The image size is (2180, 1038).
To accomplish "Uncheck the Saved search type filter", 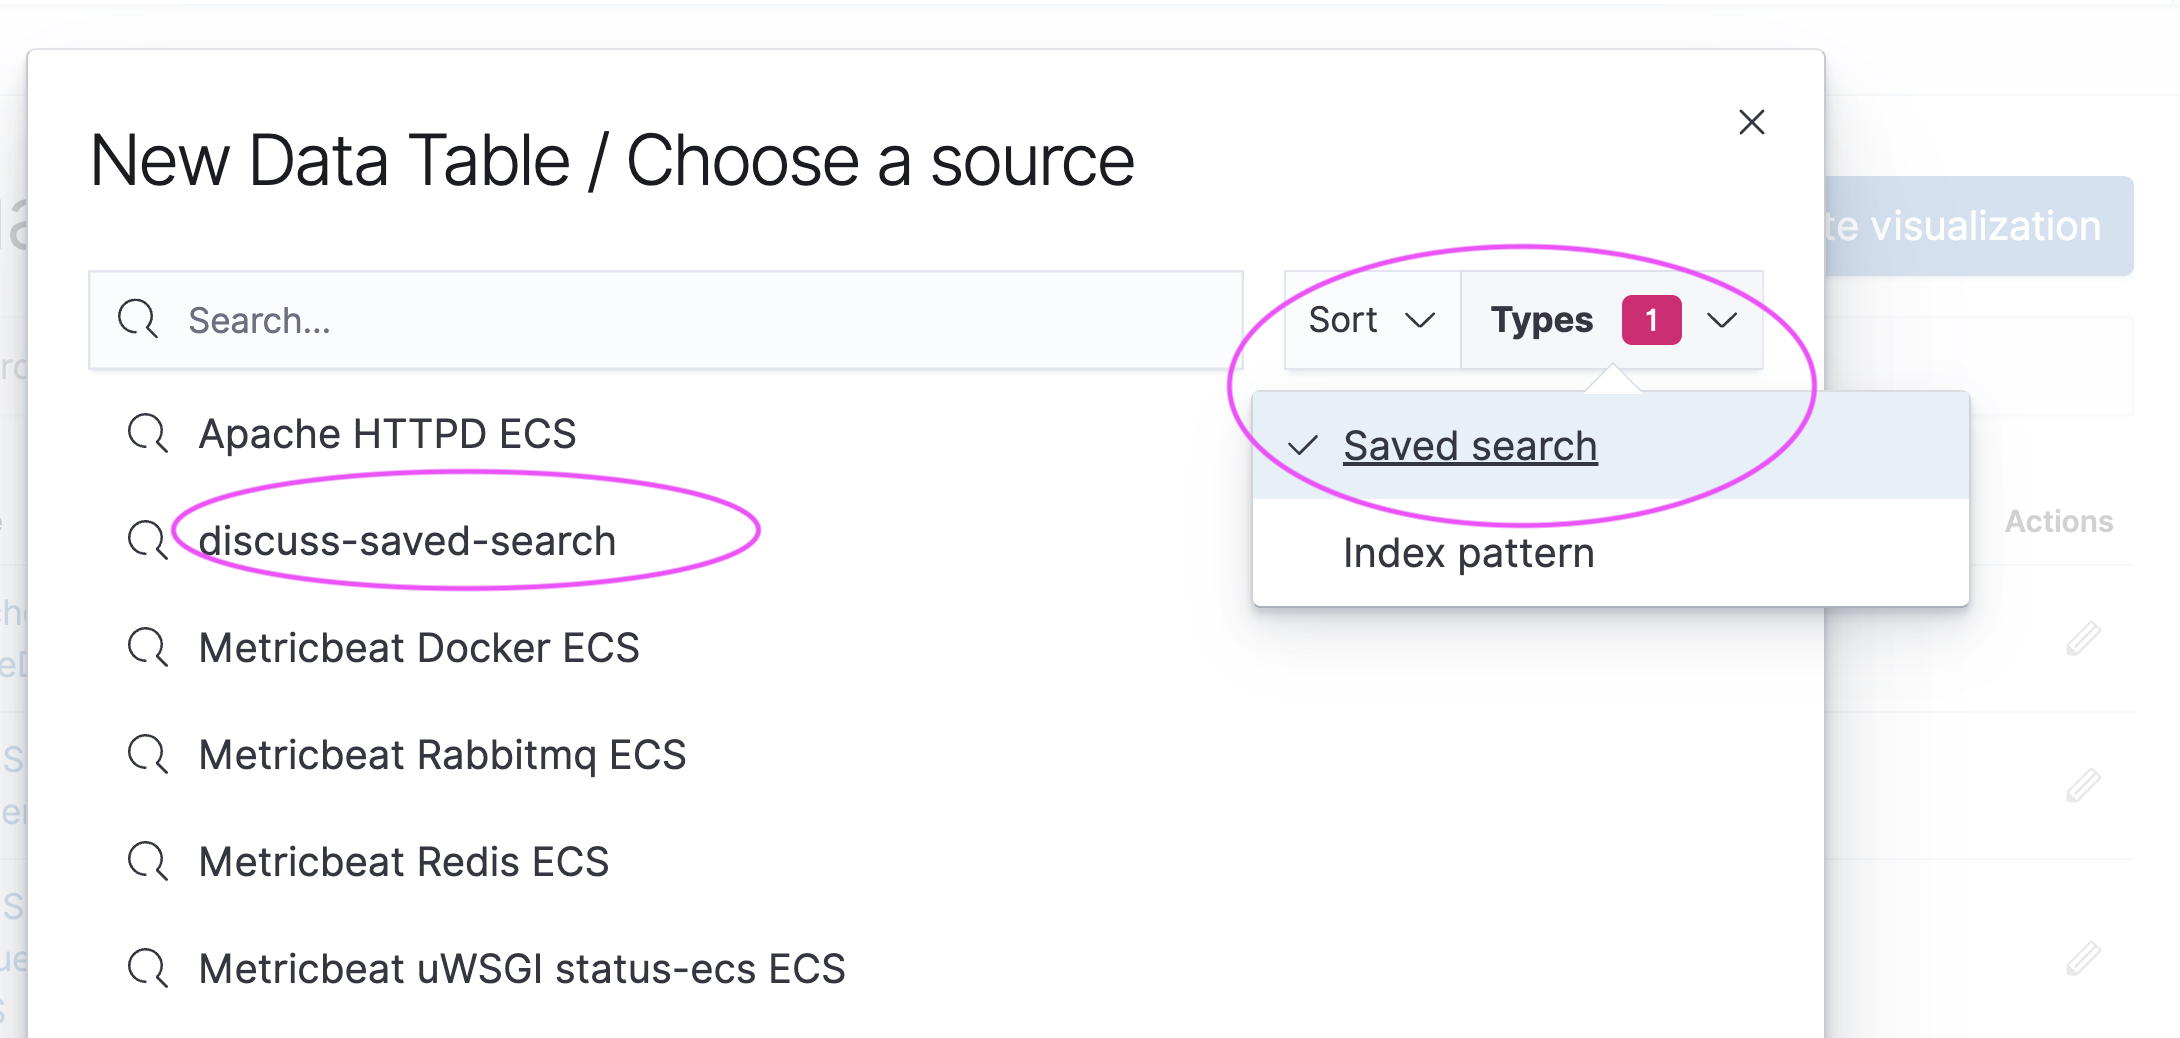I will [x=1469, y=446].
